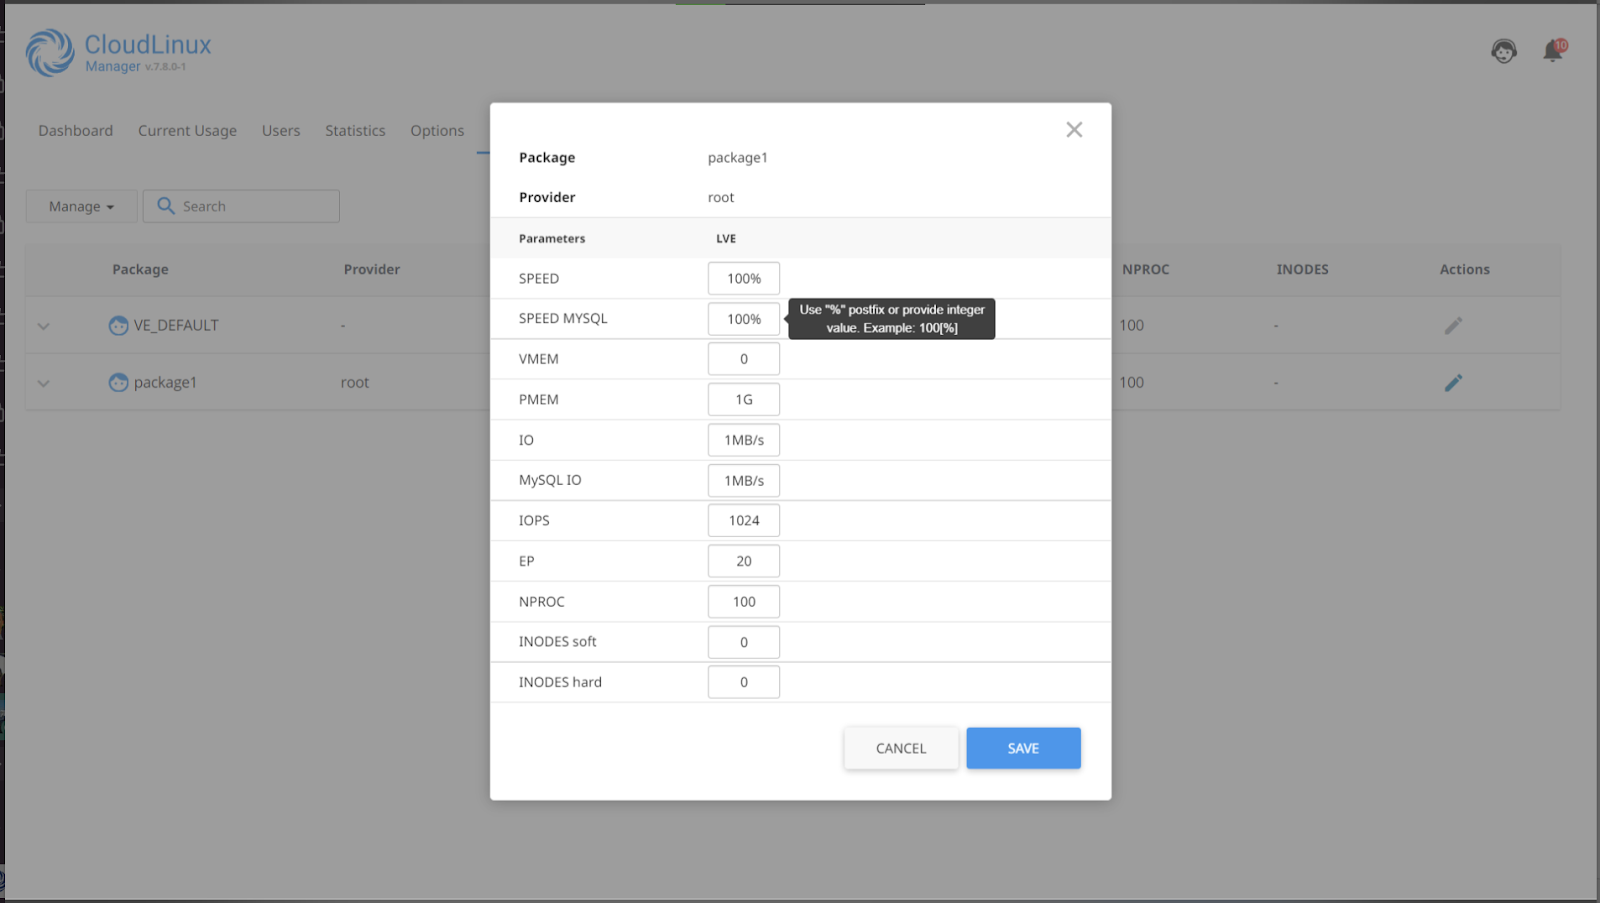Switch to the Users tab
This screenshot has height=903, width=1600.
click(x=280, y=130)
